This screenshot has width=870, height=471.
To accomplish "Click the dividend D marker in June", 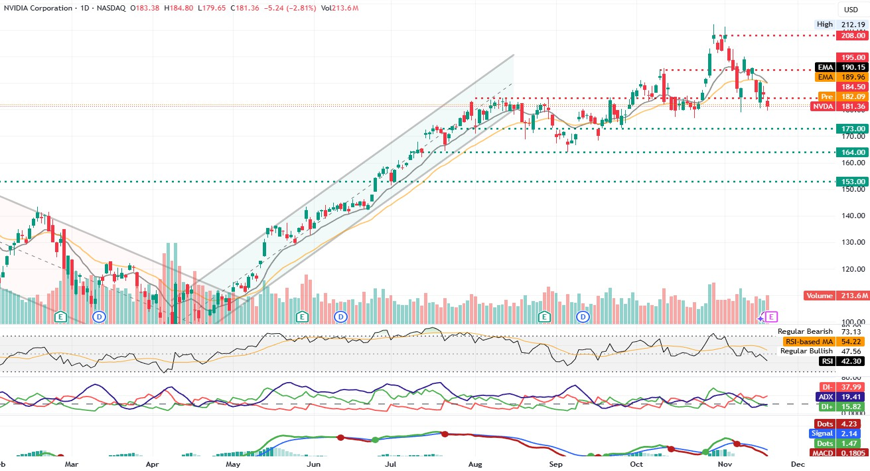I will pos(341,317).
